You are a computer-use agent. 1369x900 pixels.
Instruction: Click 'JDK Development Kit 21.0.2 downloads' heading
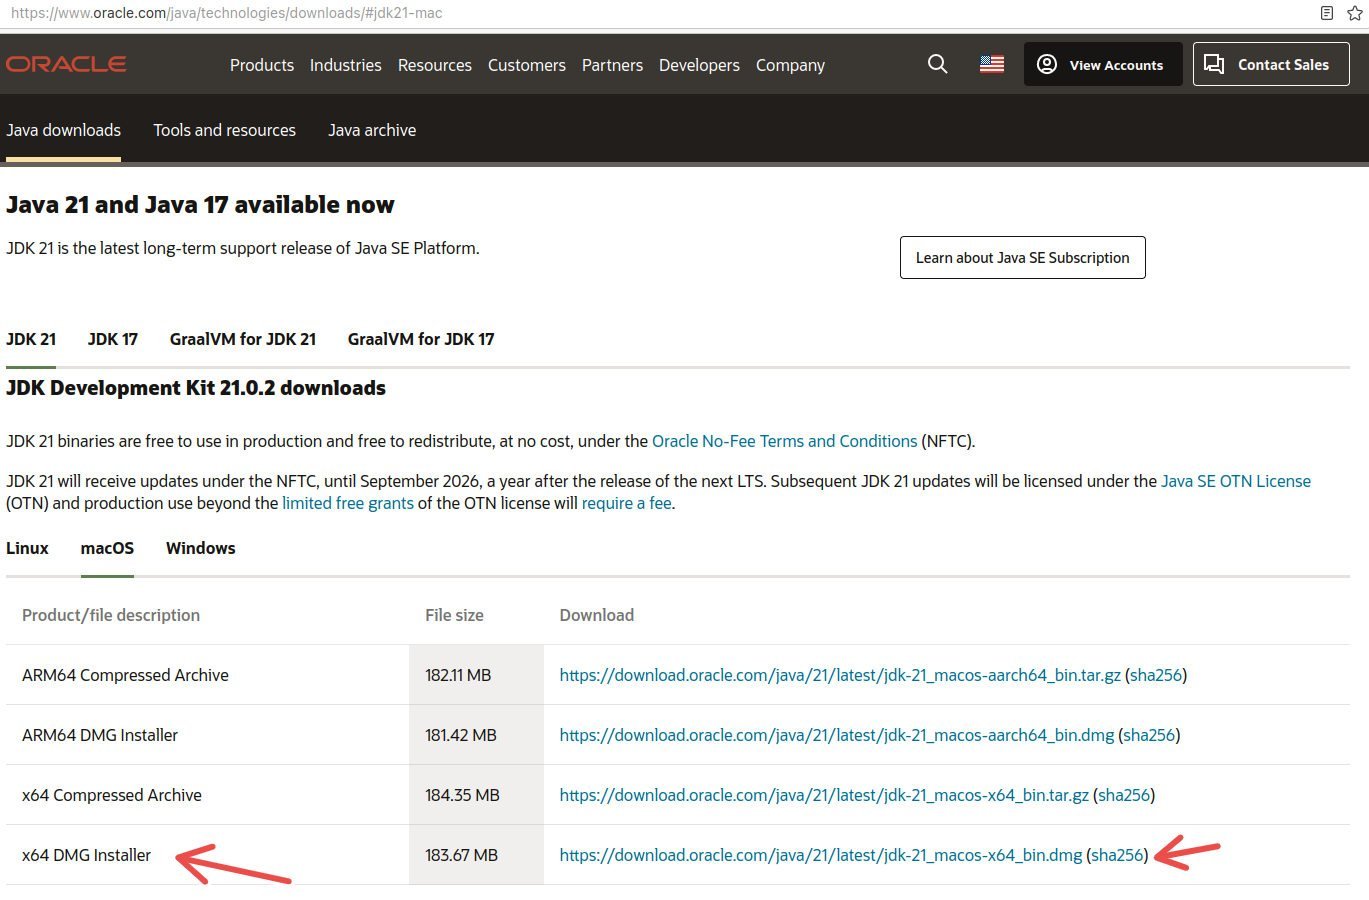(196, 388)
